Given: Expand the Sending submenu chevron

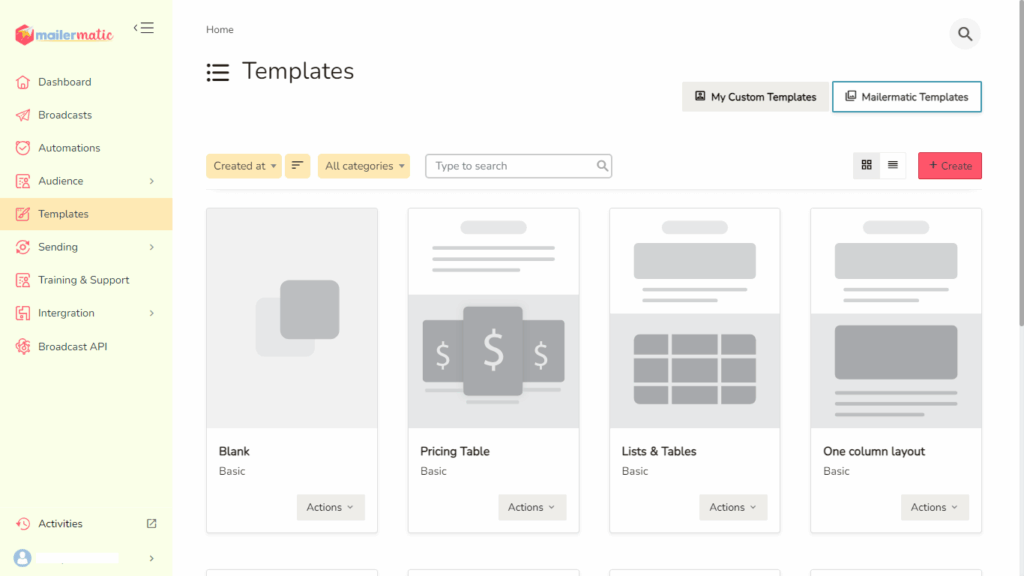Looking at the screenshot, I should pos(152,248).
